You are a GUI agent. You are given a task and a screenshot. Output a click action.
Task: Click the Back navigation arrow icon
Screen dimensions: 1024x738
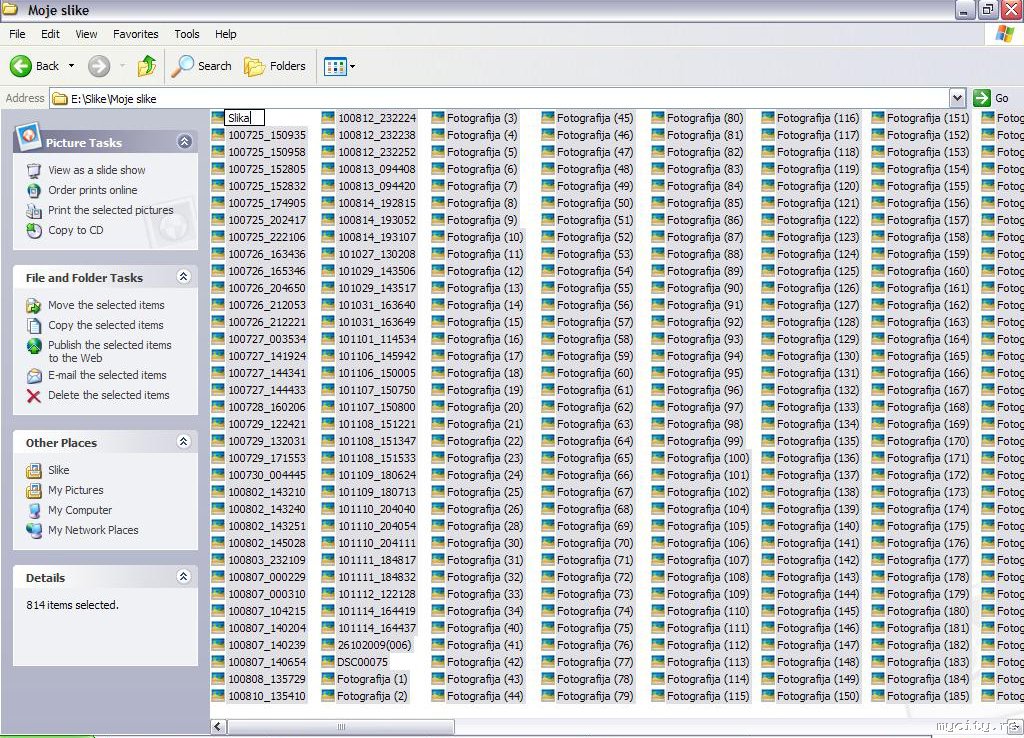click(22, 66)
